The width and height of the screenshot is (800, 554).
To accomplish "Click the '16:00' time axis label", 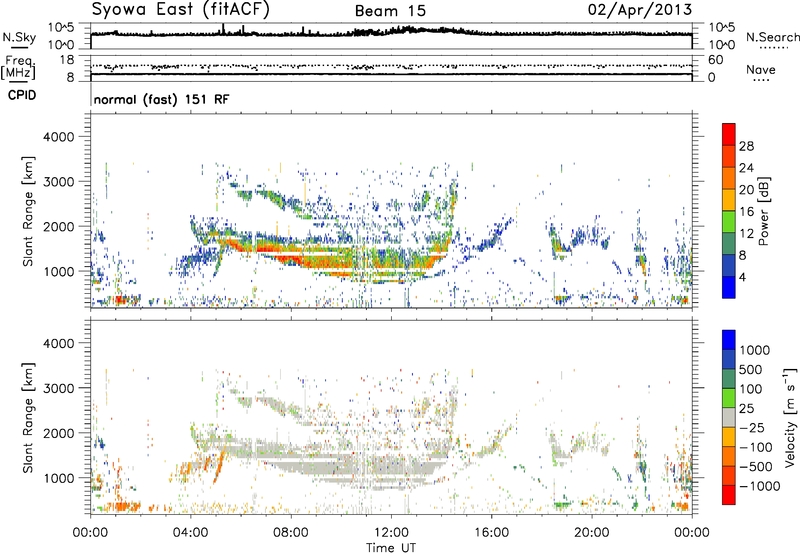I will click(491, 533).
